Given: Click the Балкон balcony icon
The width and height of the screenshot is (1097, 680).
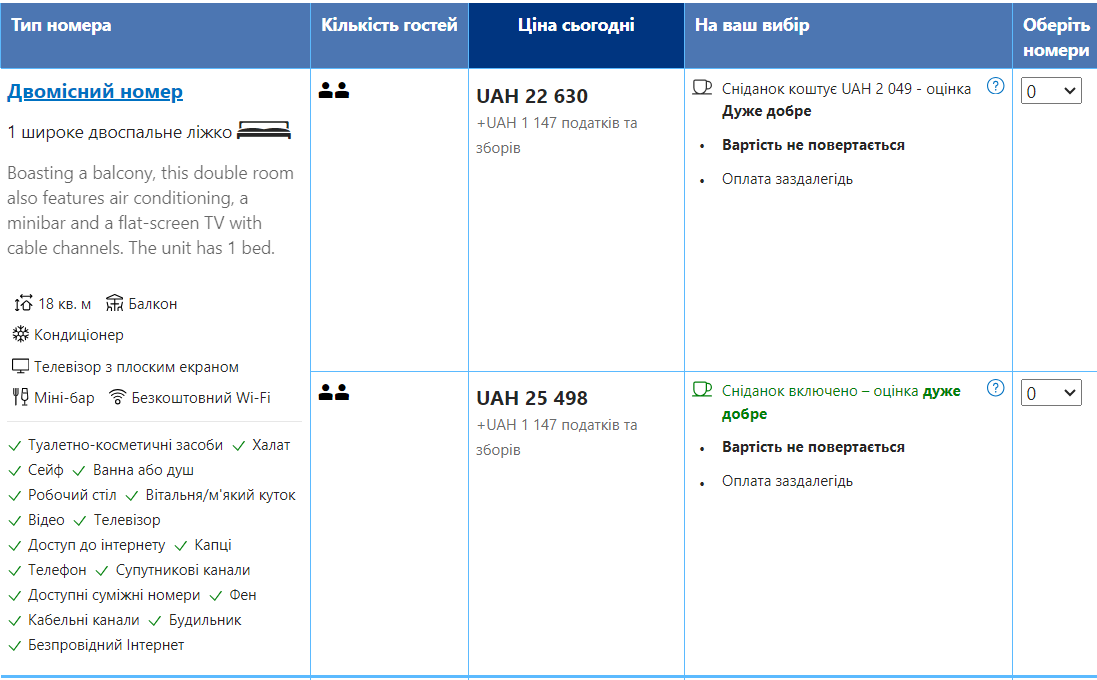Looking at the screenshot, I should pyautogui.click(x=114, y=303).
